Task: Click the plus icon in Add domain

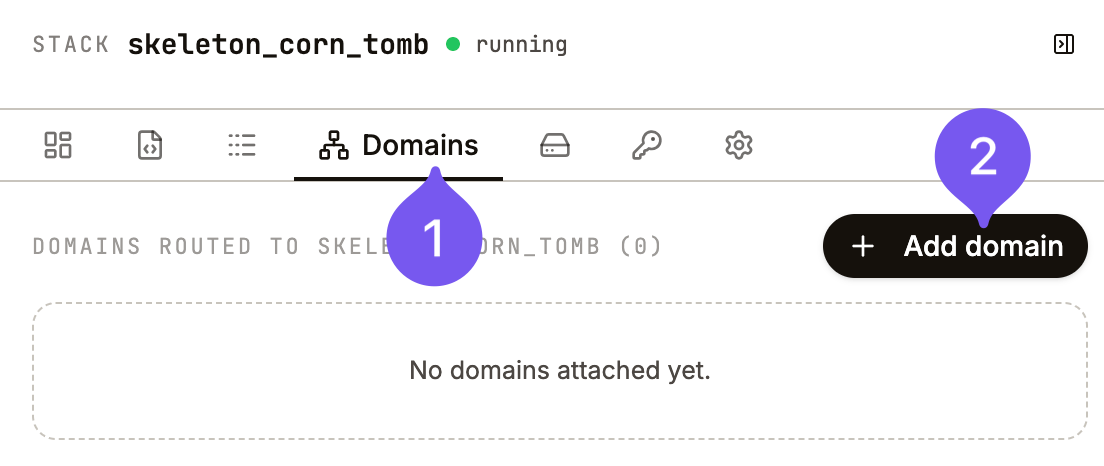Action: pyautogui.click(x=862, y=246)
